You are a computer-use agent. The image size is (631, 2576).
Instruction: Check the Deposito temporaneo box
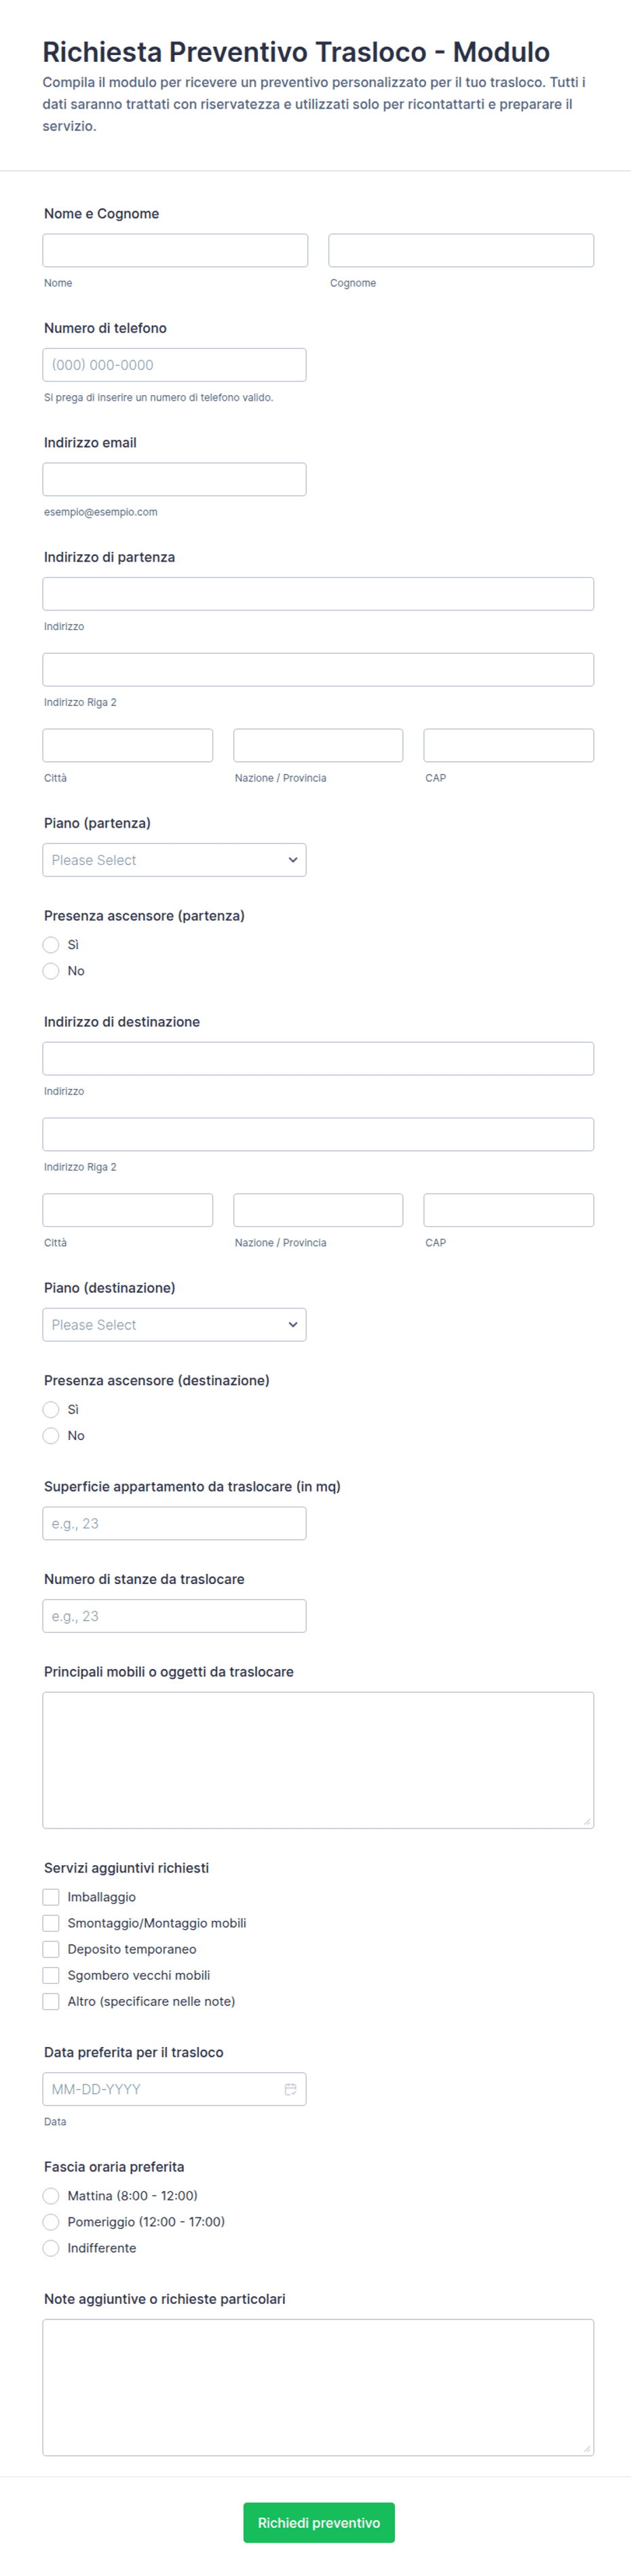(x=51, y=1949)
